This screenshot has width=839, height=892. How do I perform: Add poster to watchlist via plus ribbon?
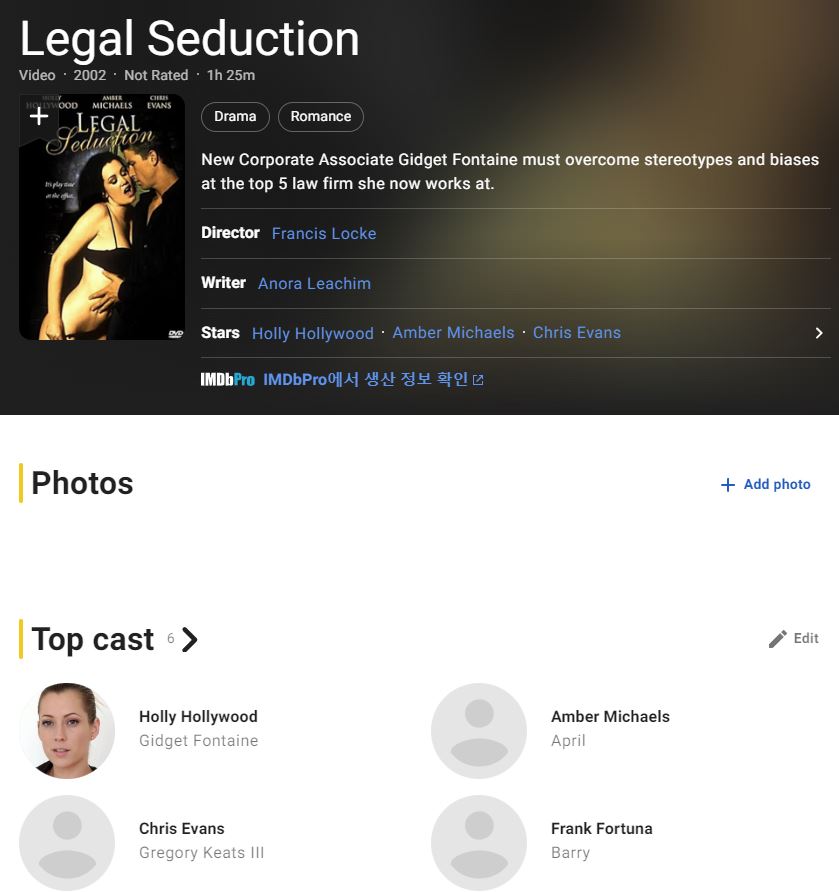coord(39,117)
